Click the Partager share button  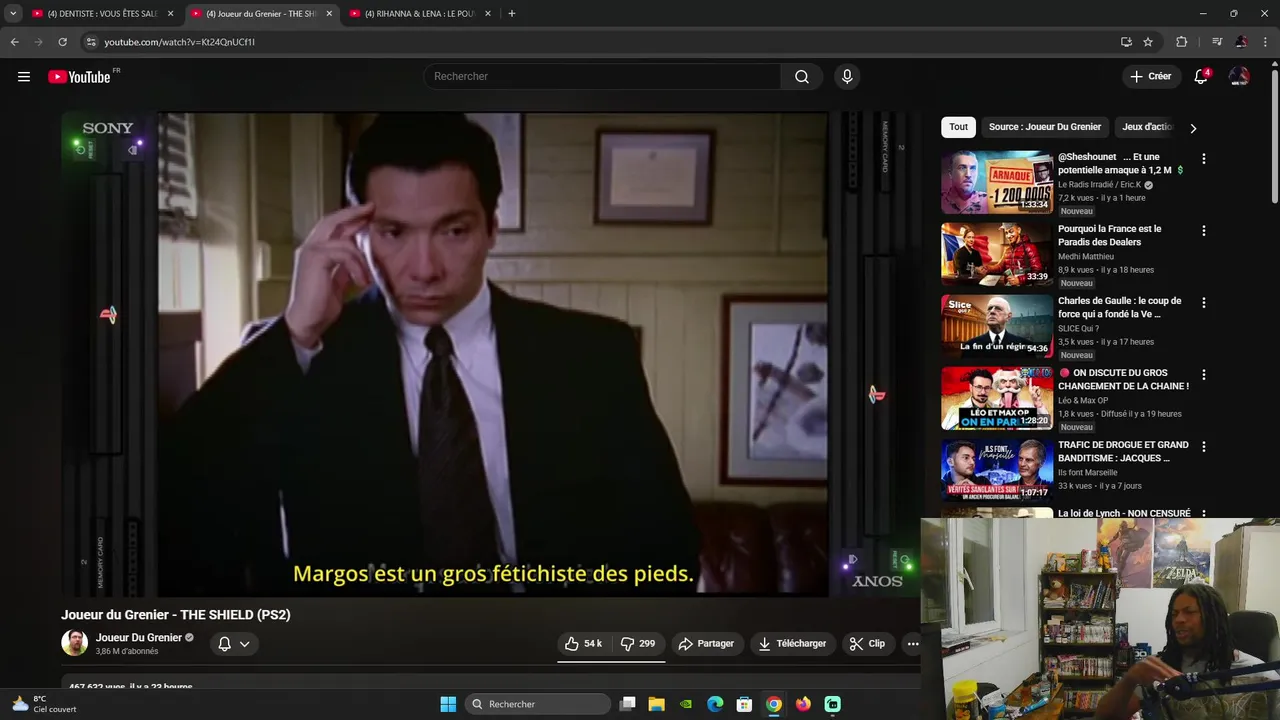tap(706, 644)
